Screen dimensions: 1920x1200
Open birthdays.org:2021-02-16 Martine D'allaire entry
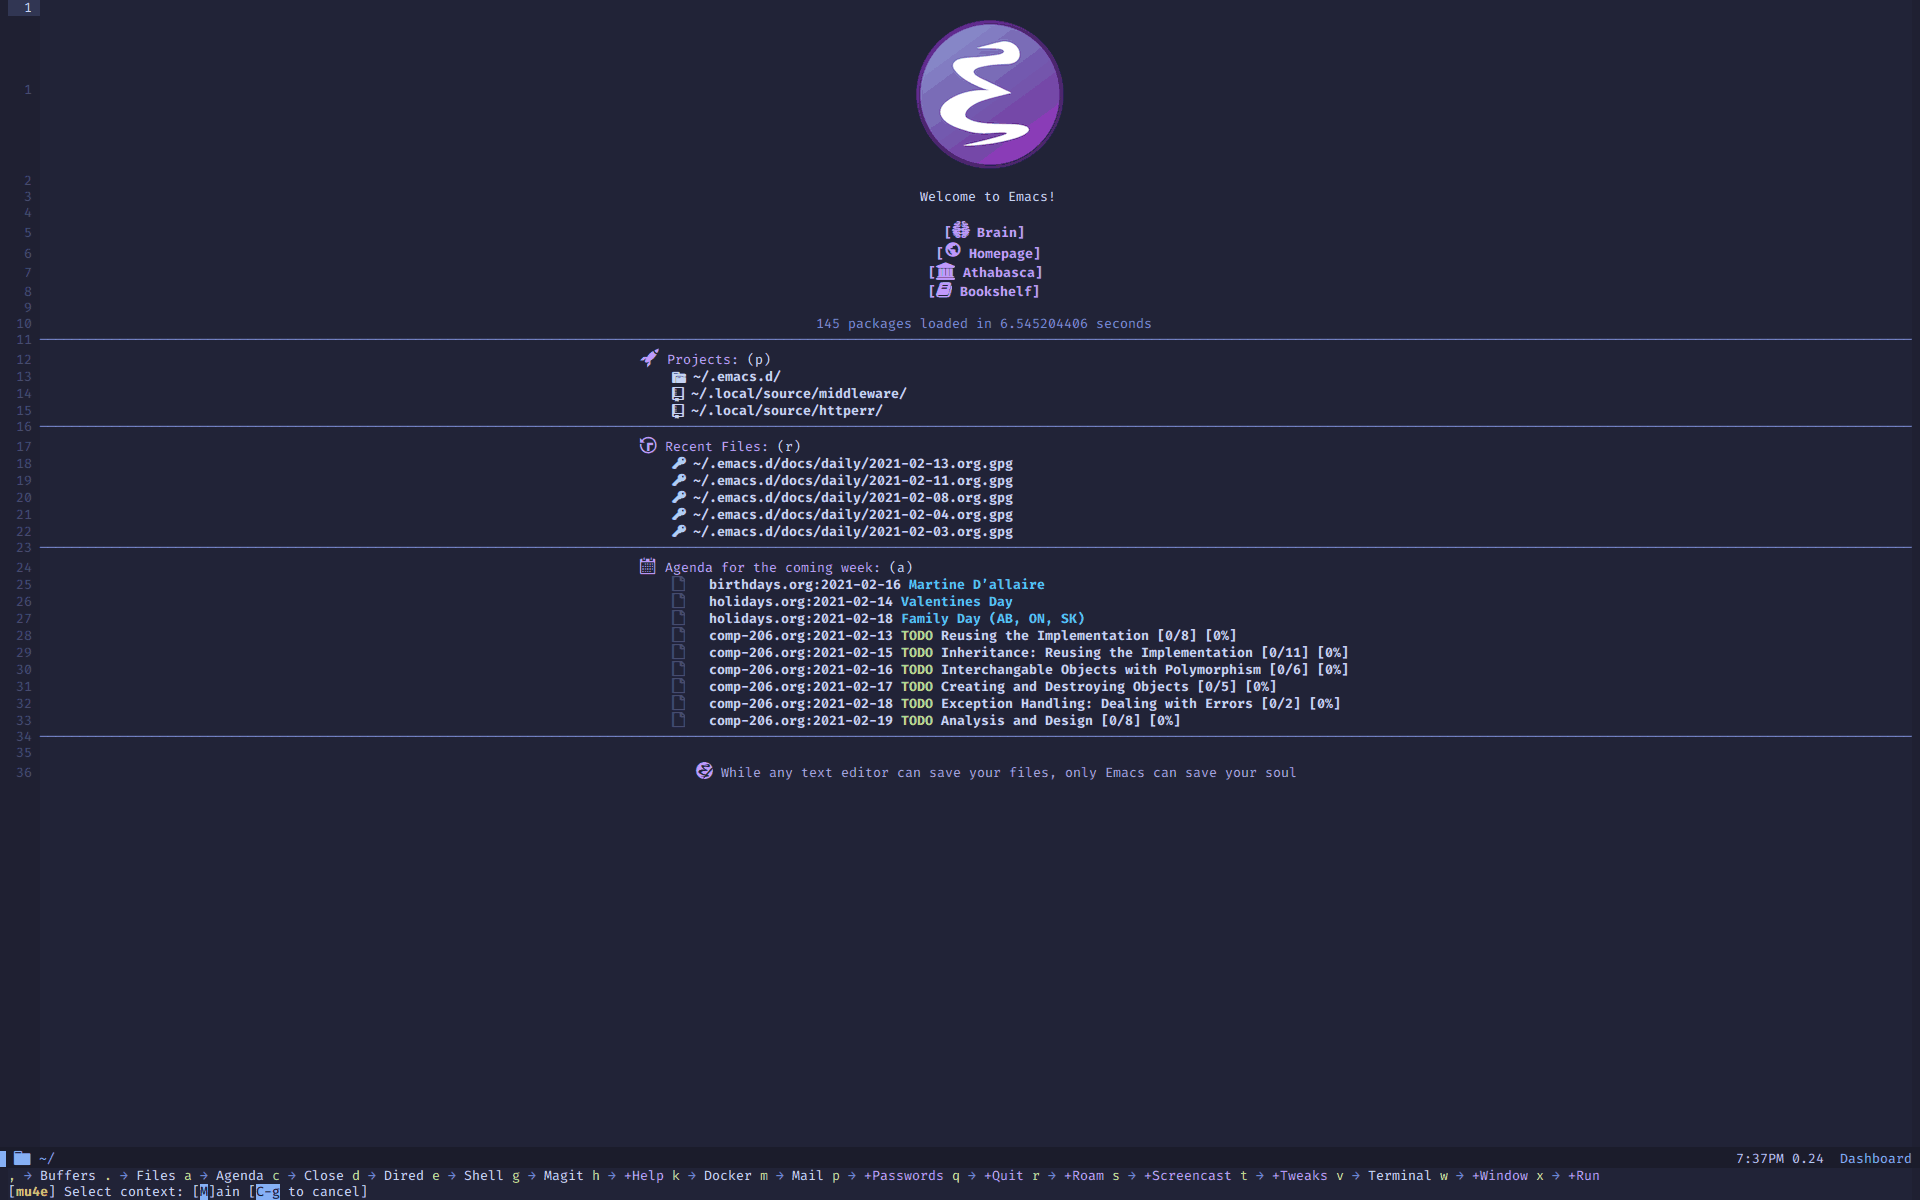point(876,583)
